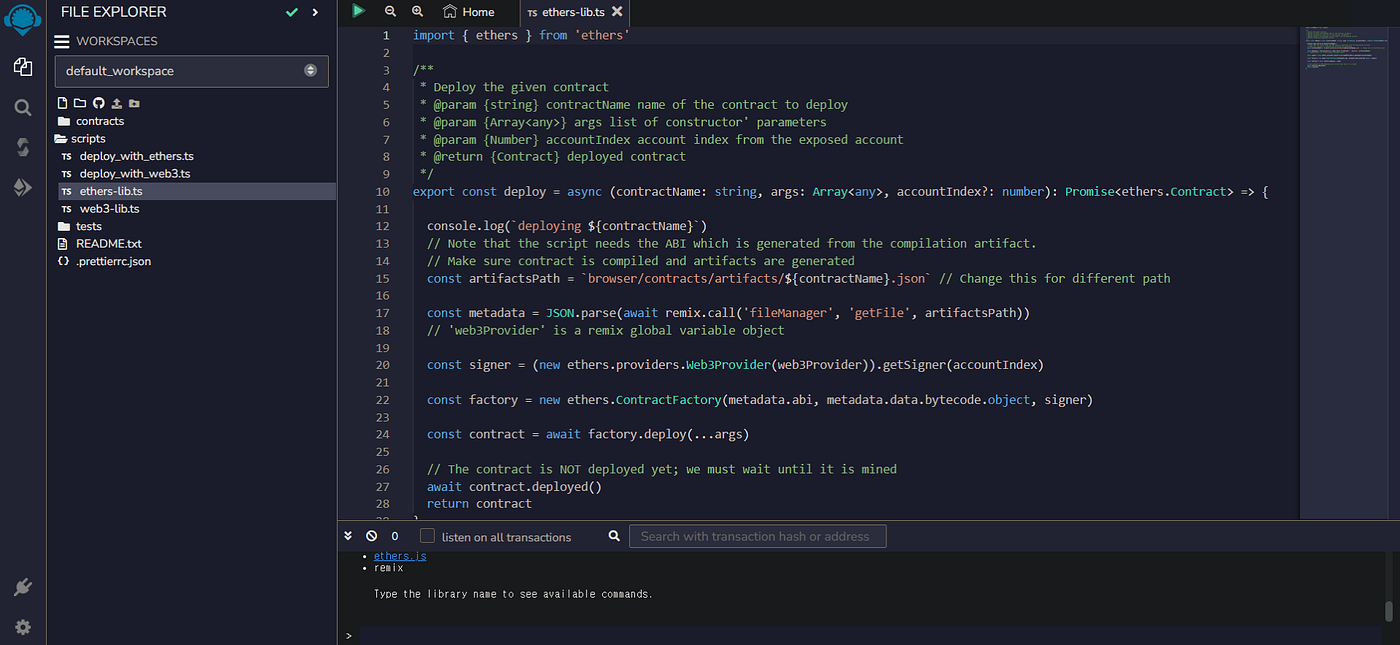Click the terminal vertical scrollbar

(x=1389, y=612)
